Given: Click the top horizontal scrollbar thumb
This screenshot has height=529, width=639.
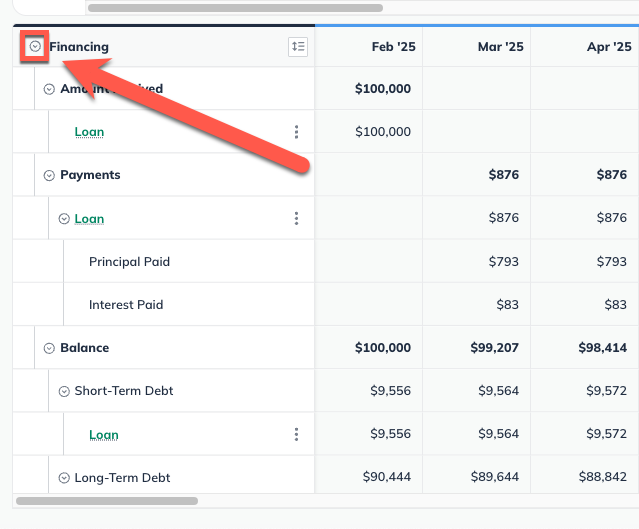Looking at the screenshot, I should (236, 8).
